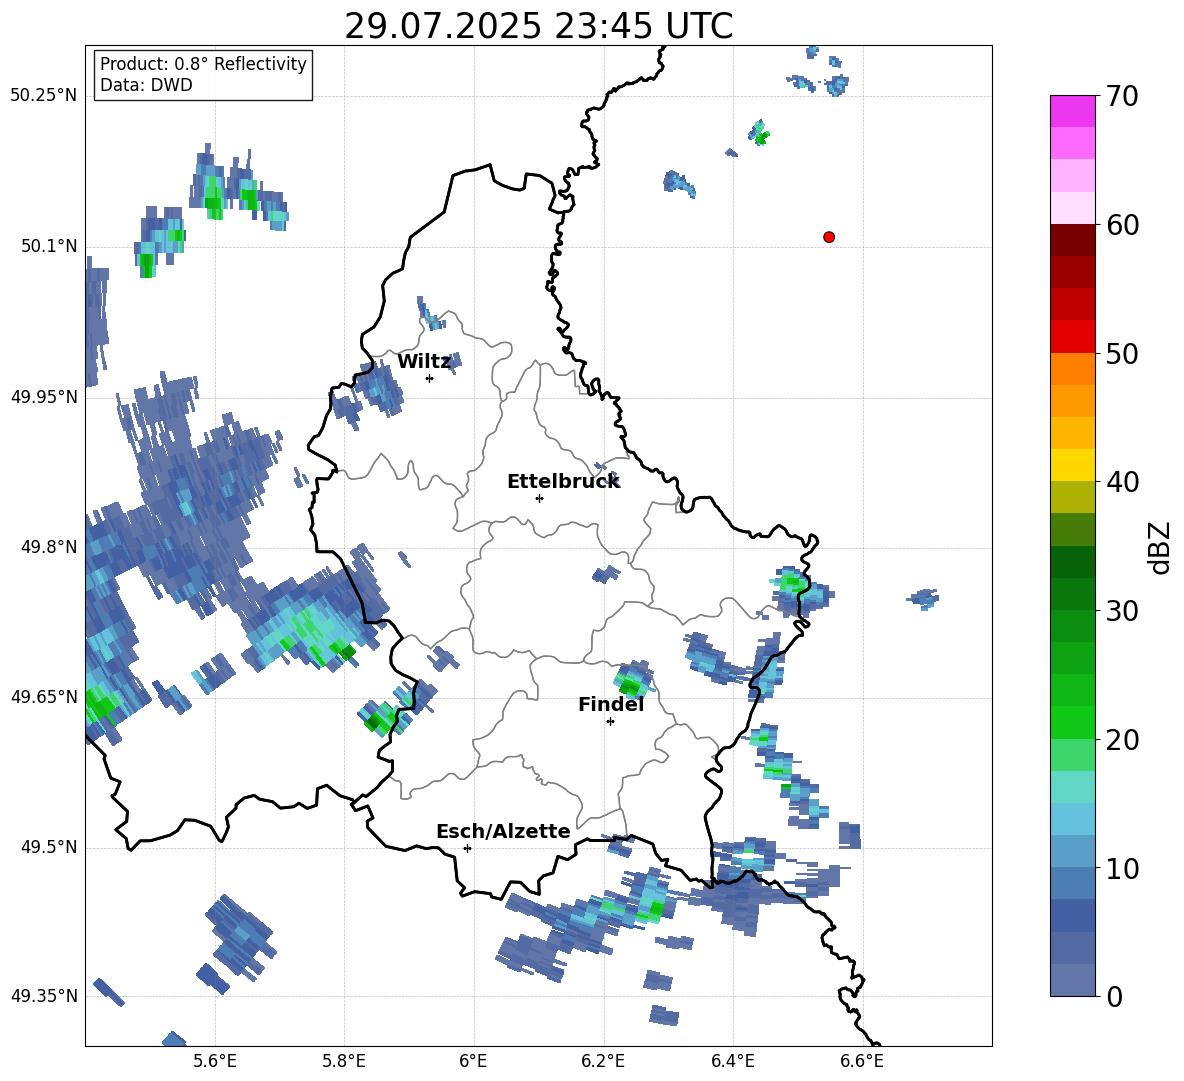The width and height of the screenshot is (1184, 1081).
Task: Click the 50.25°N latitude label
Action: pos(43,96)
